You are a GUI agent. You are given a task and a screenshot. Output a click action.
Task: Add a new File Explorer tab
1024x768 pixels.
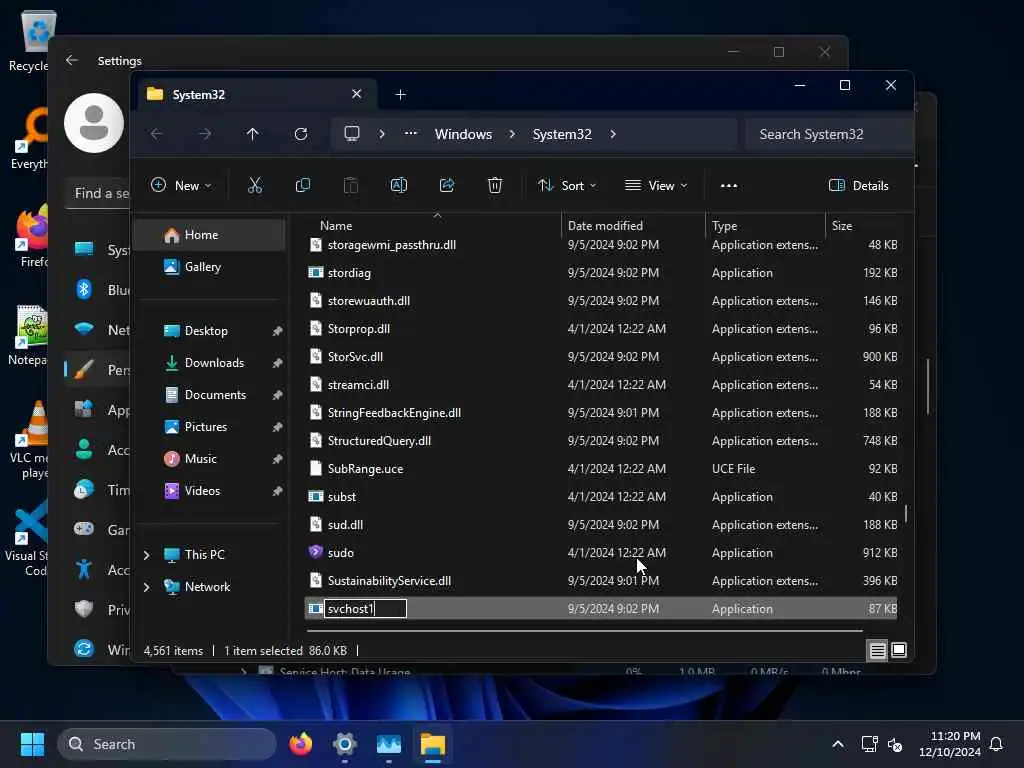pyautogui.click(x=400, y=95)
